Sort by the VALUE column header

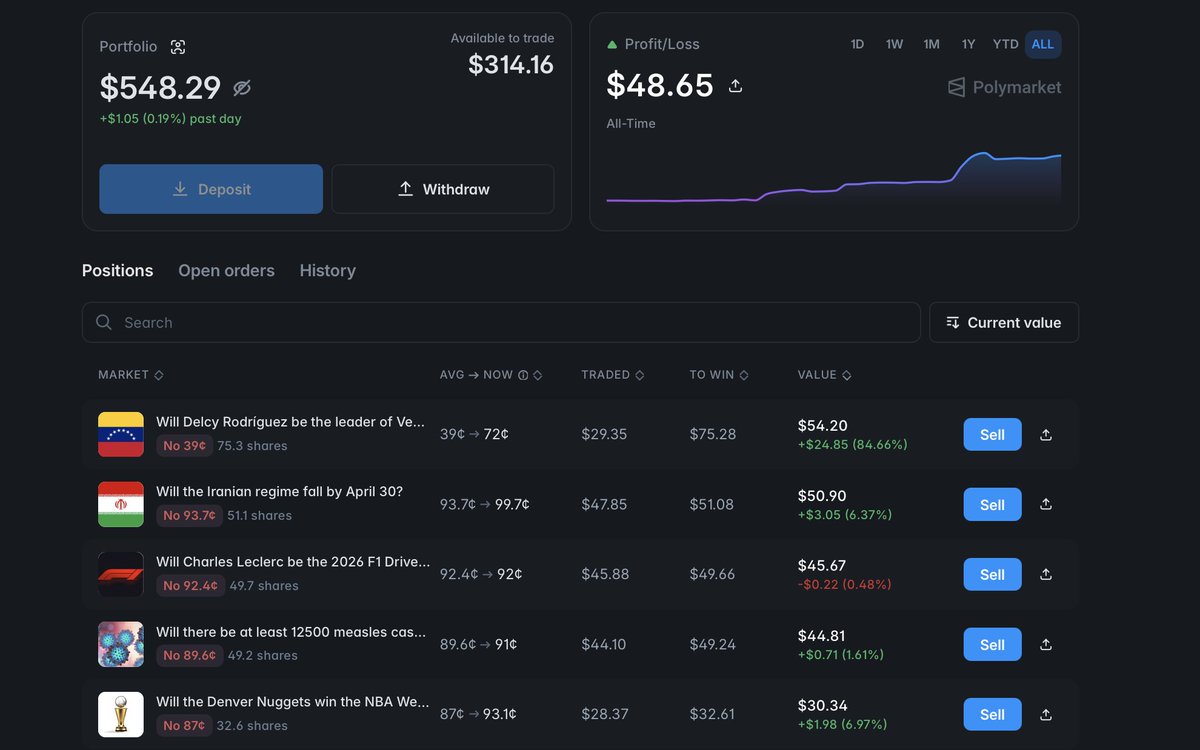[825, 375]
